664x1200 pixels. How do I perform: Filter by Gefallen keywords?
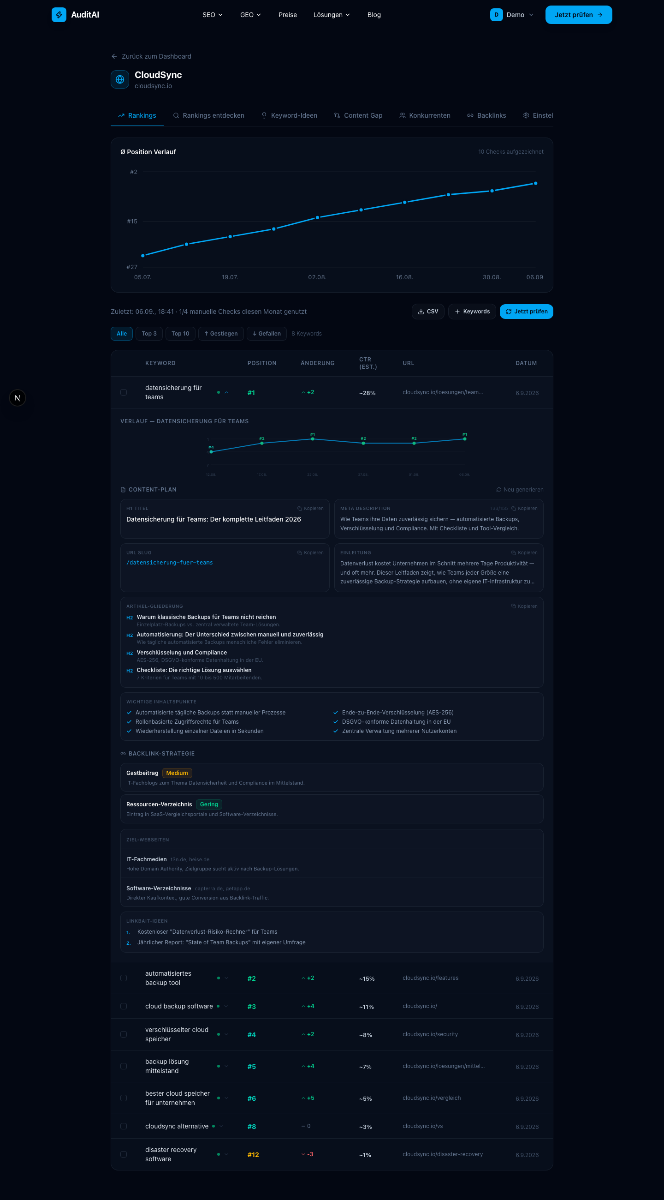pyautogui.click(x=266, y=333)
